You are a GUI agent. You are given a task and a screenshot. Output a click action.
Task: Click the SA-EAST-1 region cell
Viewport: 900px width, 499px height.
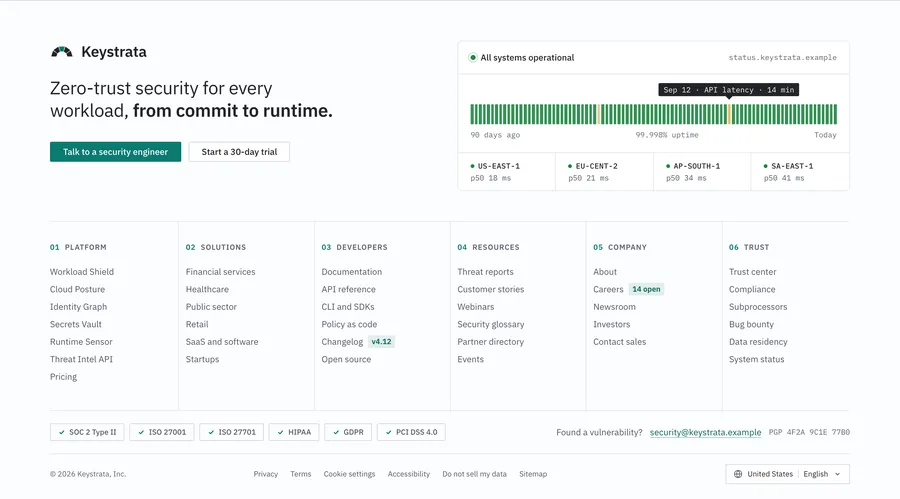click(x=800, y=172)
